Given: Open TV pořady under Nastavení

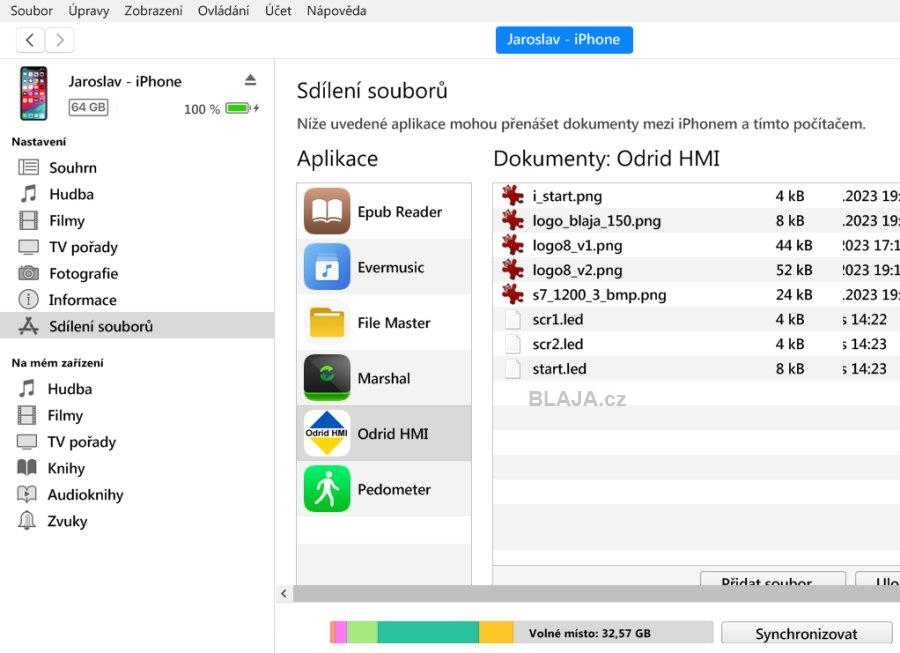Looking at the screenshot, I should pos(137,247).
